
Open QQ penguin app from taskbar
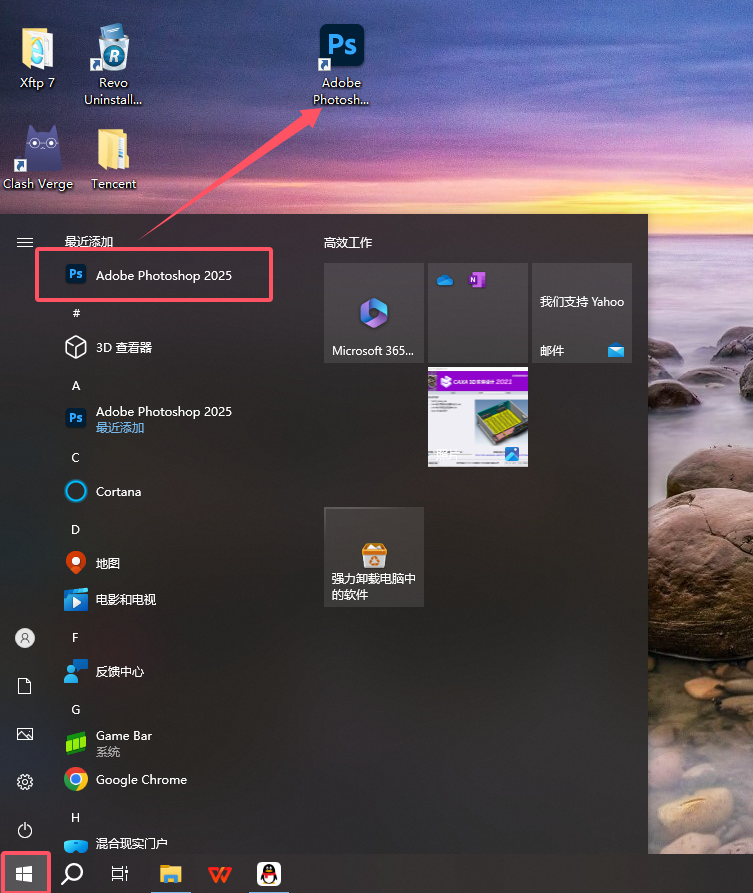(x=269, y=874)
